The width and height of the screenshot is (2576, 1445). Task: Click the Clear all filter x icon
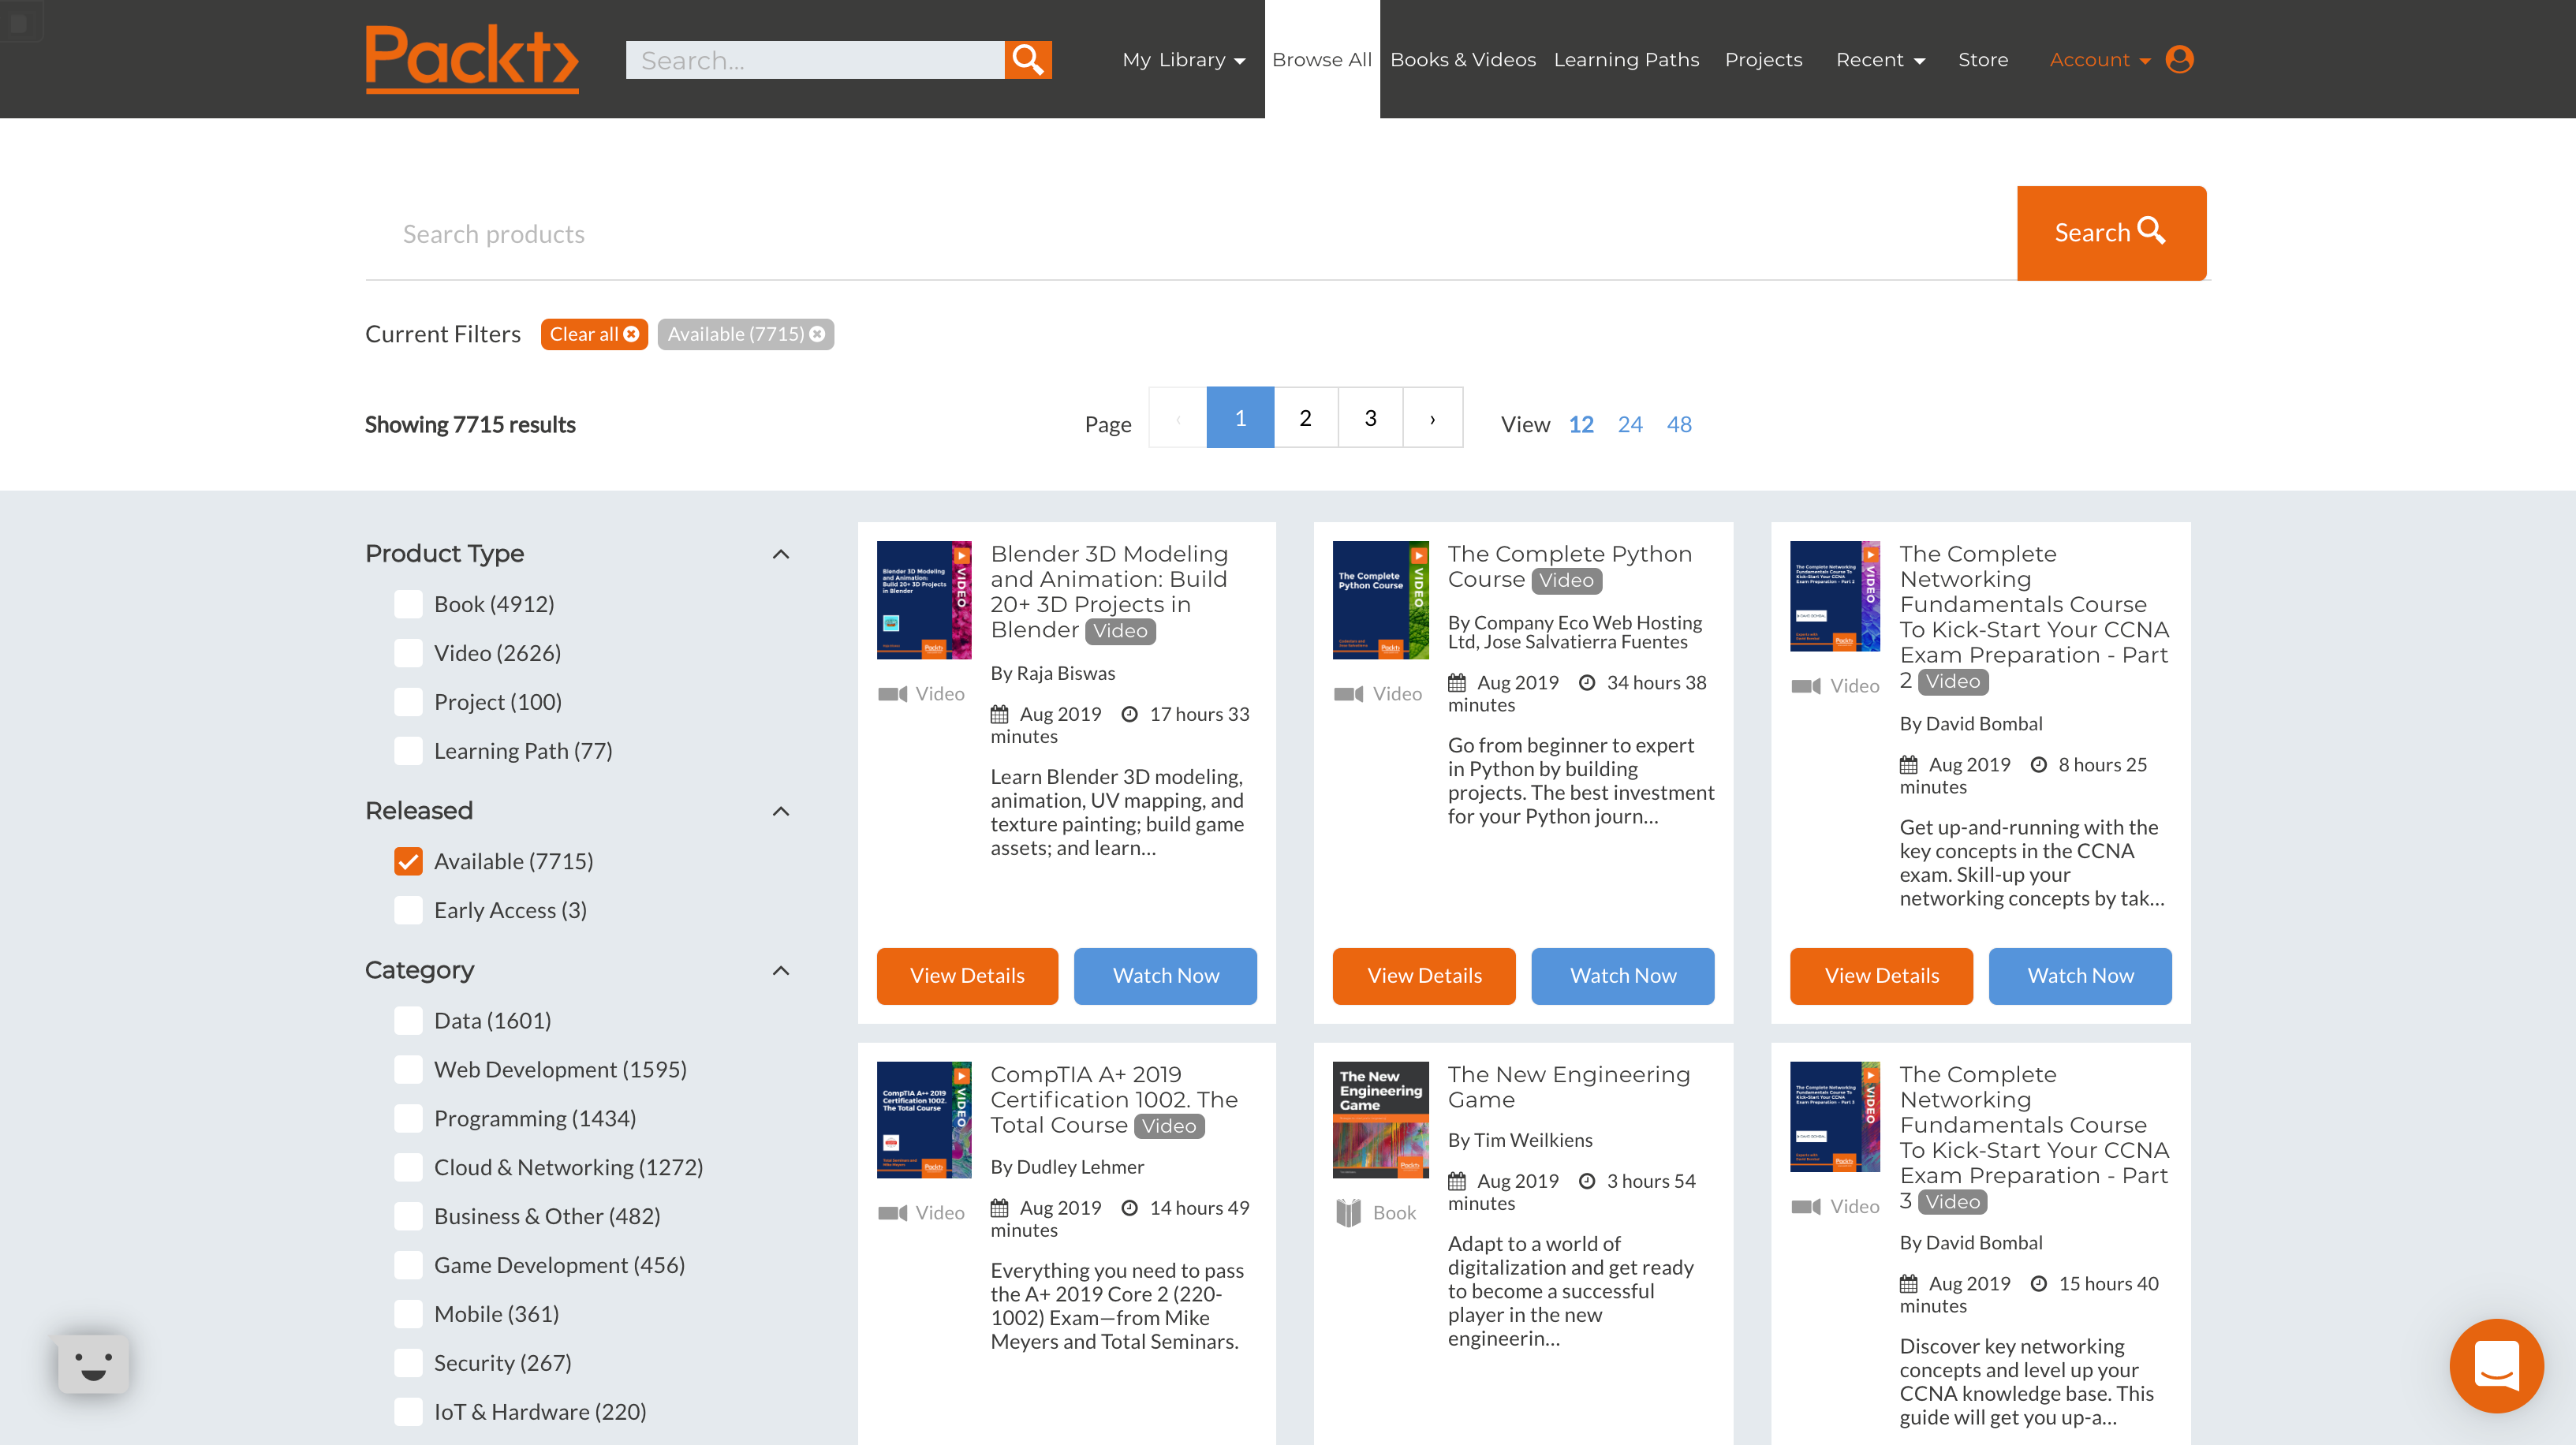[x=631, y=334]
